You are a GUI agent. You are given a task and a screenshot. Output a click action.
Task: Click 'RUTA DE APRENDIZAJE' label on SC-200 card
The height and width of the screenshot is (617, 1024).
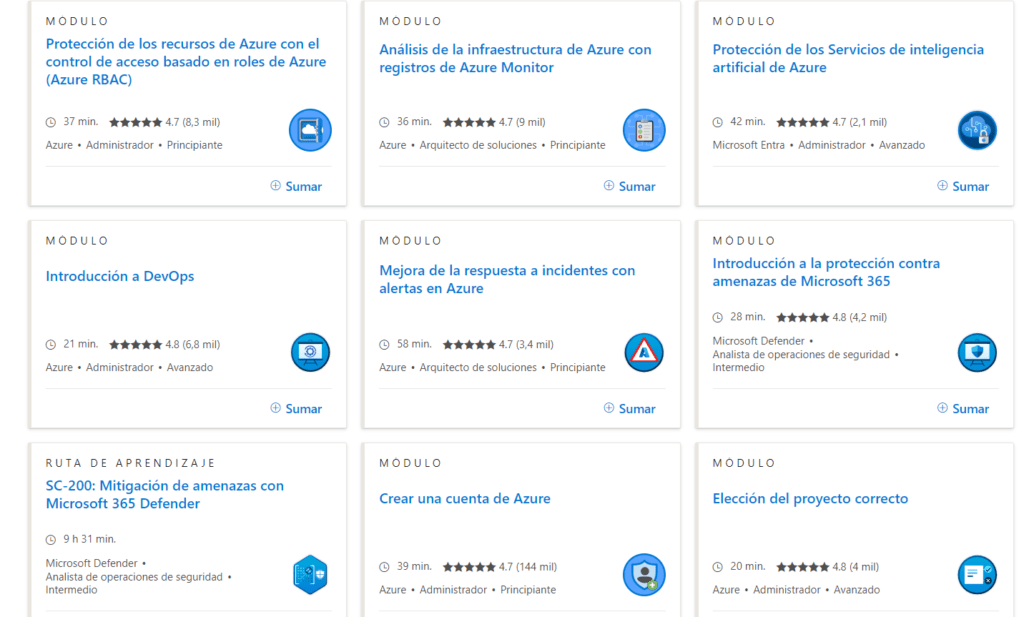(130, 463)
